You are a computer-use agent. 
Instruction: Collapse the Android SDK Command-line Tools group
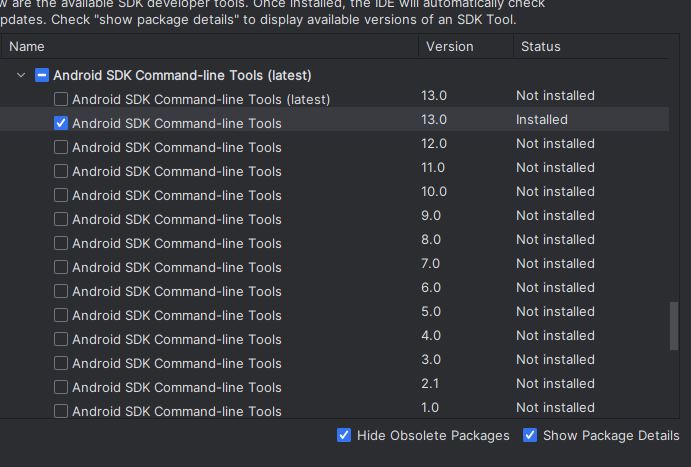[21, 75]
